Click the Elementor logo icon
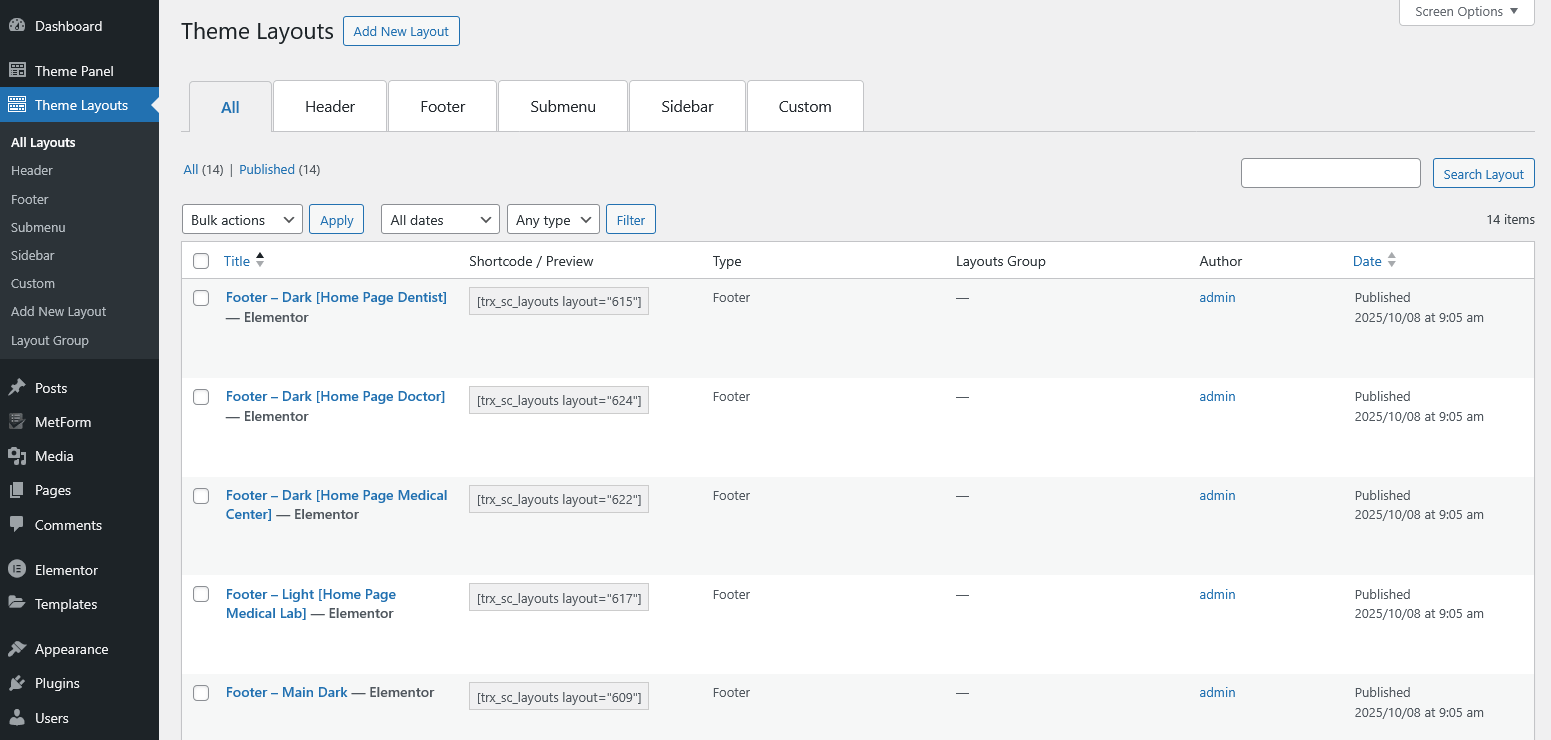The height and width of the screenshot is (740, 1551). [17, 570]
